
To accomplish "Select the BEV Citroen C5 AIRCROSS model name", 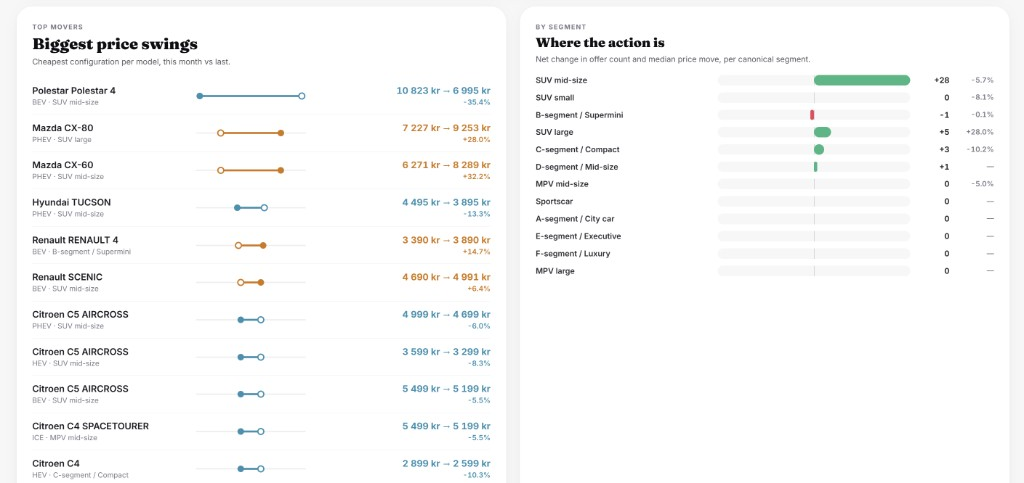I will coord(80,389).
